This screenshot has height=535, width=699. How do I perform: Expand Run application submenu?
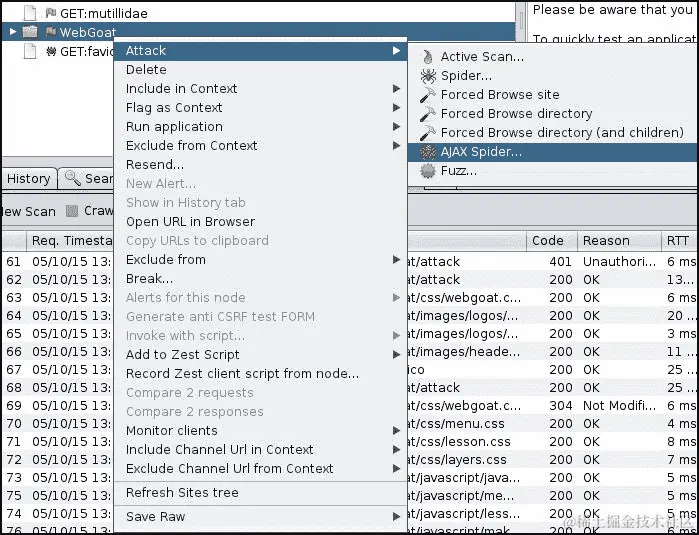click(396, 127)
